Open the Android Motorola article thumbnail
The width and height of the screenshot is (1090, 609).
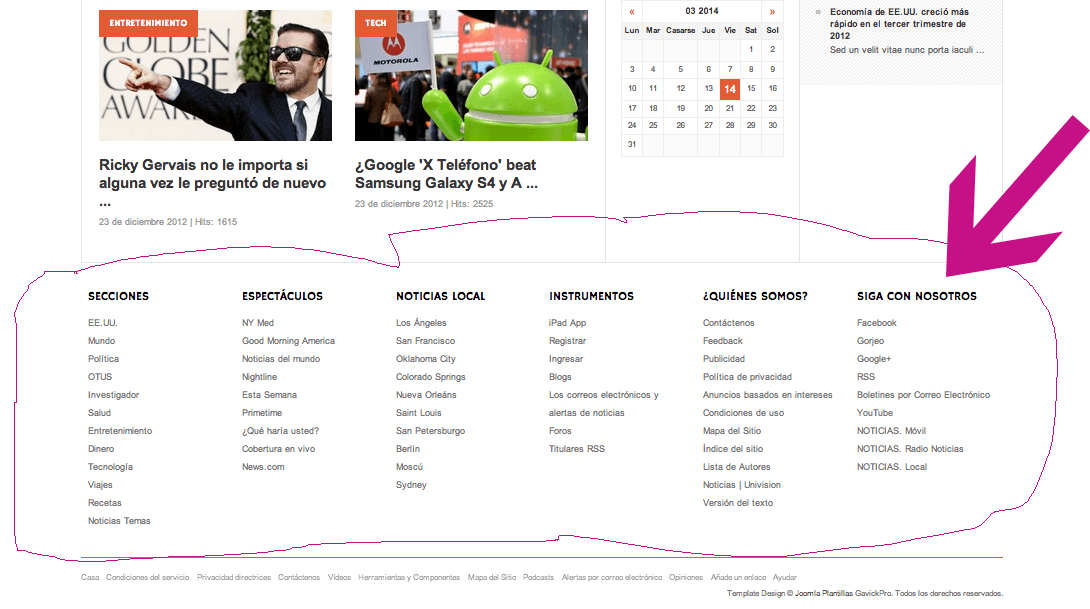(x=471, y=75)
